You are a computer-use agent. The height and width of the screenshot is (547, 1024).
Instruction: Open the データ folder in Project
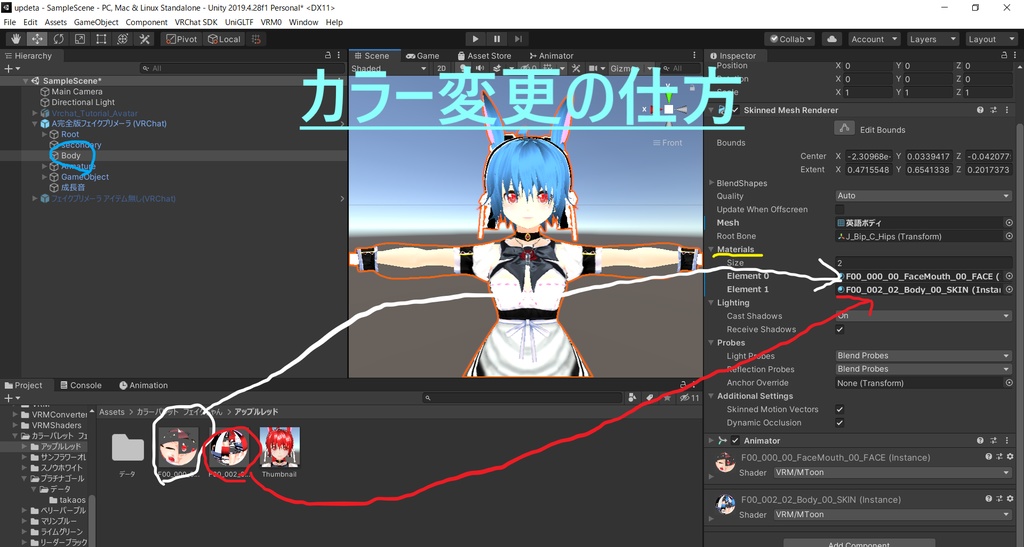pos(127,452)
